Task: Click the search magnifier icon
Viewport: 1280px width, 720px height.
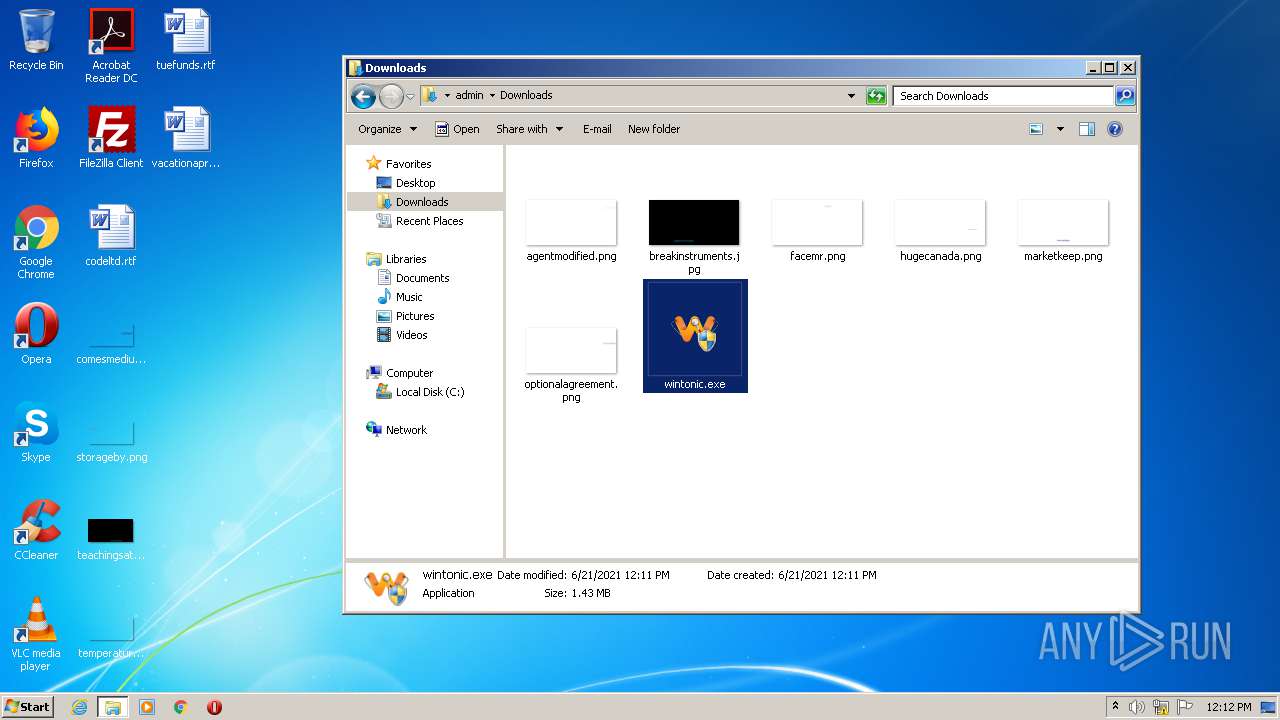Action: click(1125, 96)
